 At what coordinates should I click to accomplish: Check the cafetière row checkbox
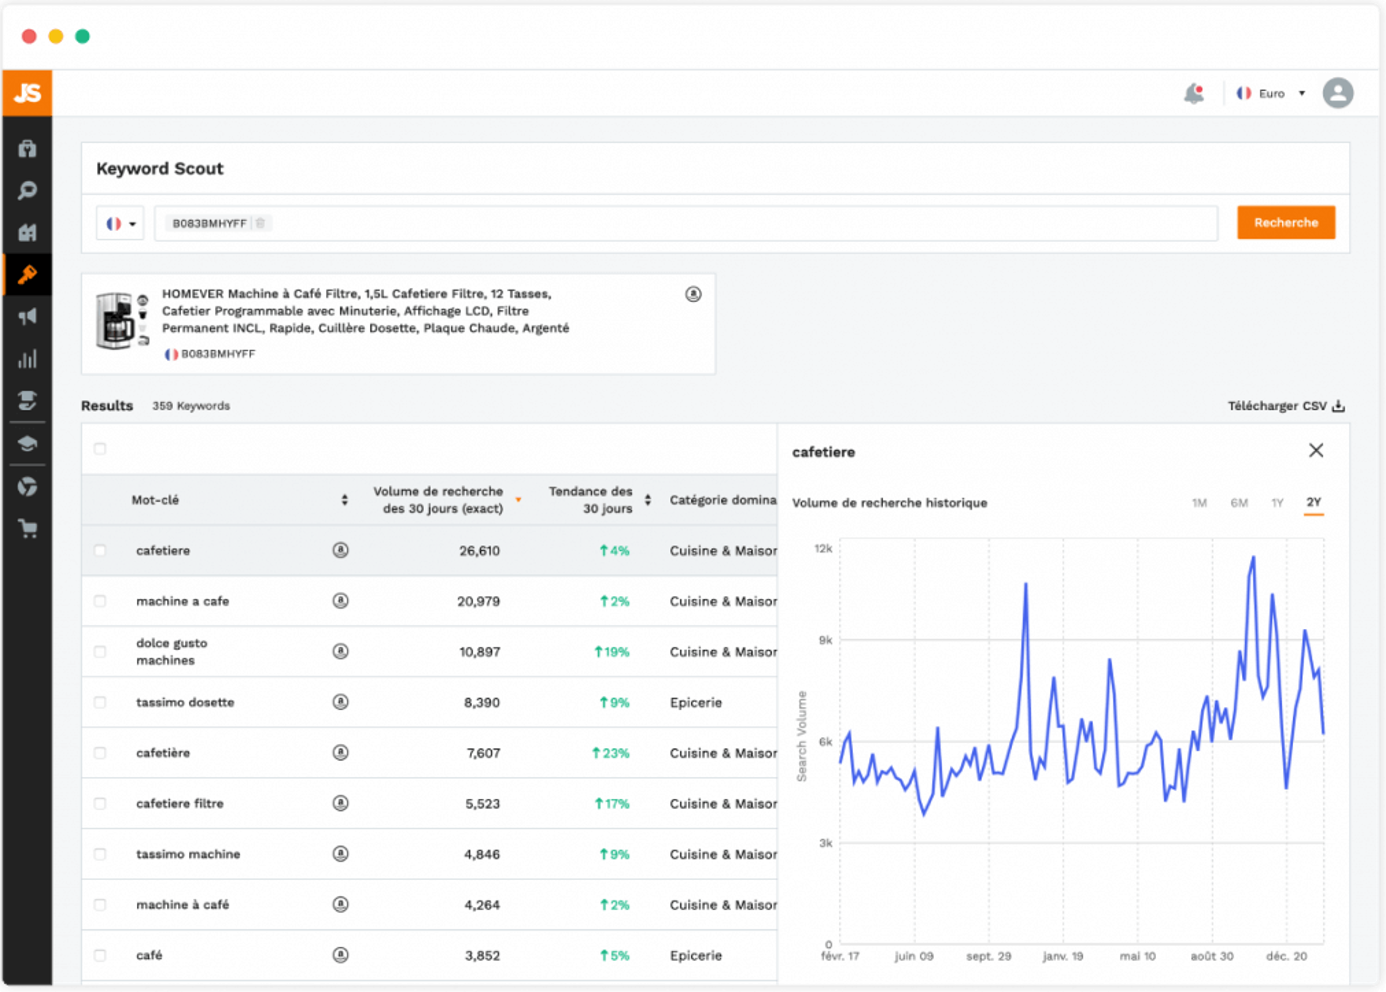tap(100, 753)
